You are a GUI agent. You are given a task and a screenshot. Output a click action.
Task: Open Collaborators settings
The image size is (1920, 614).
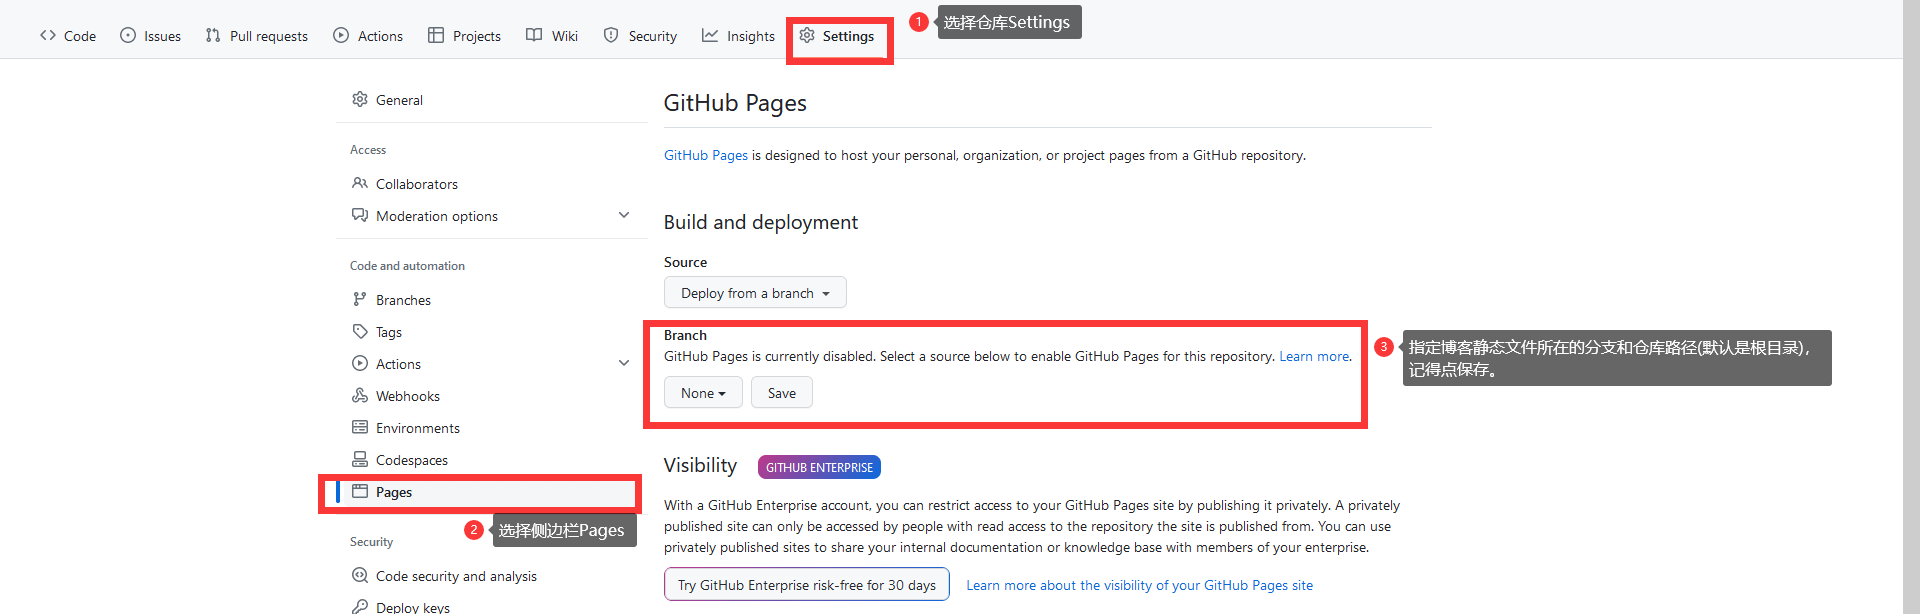pos(492,184)
